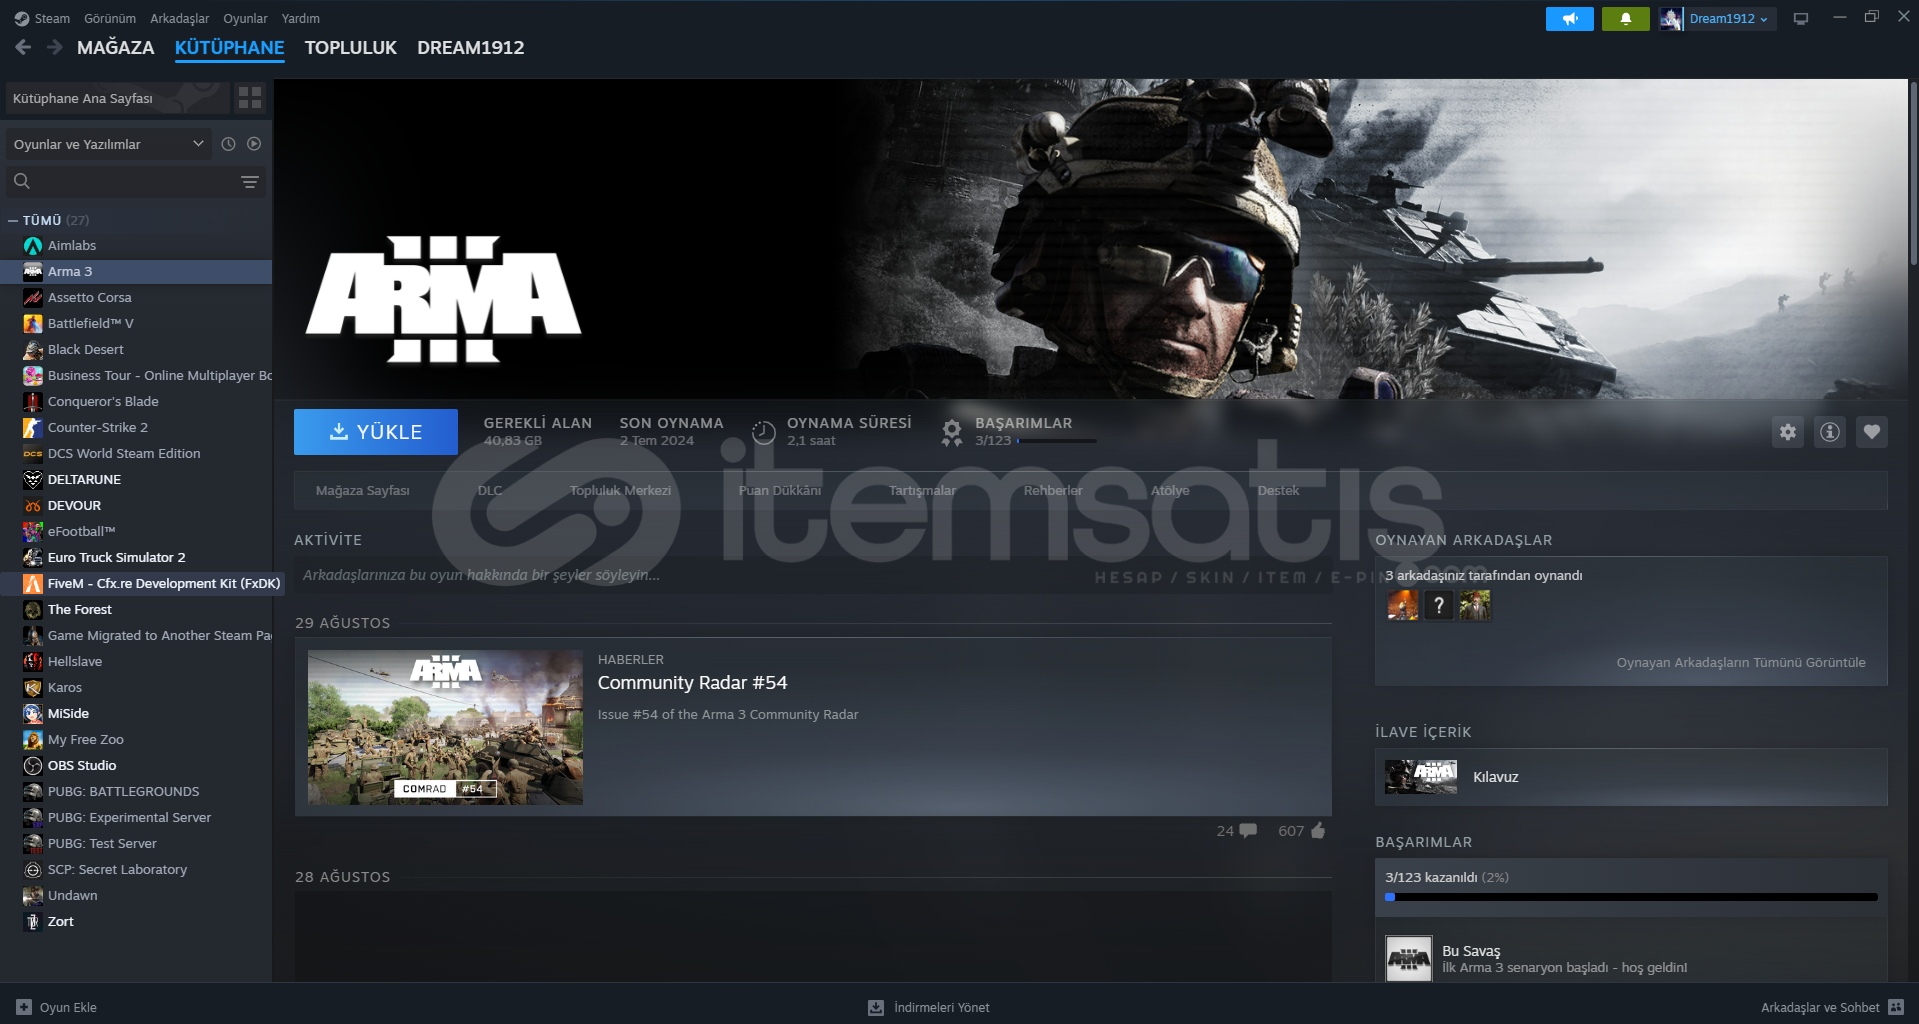
Task: Open Topluluk Merkezi link
Action: tap(620, 490)
